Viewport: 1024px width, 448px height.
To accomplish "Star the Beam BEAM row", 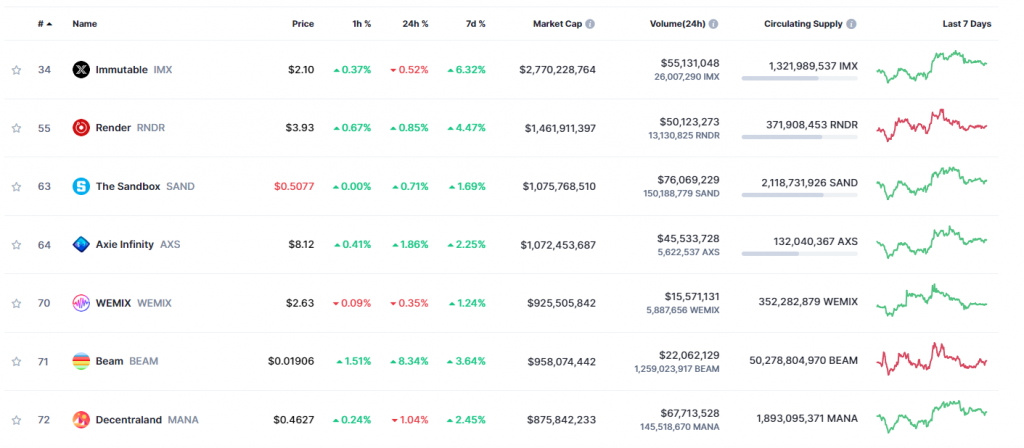I will coord(16,361).
